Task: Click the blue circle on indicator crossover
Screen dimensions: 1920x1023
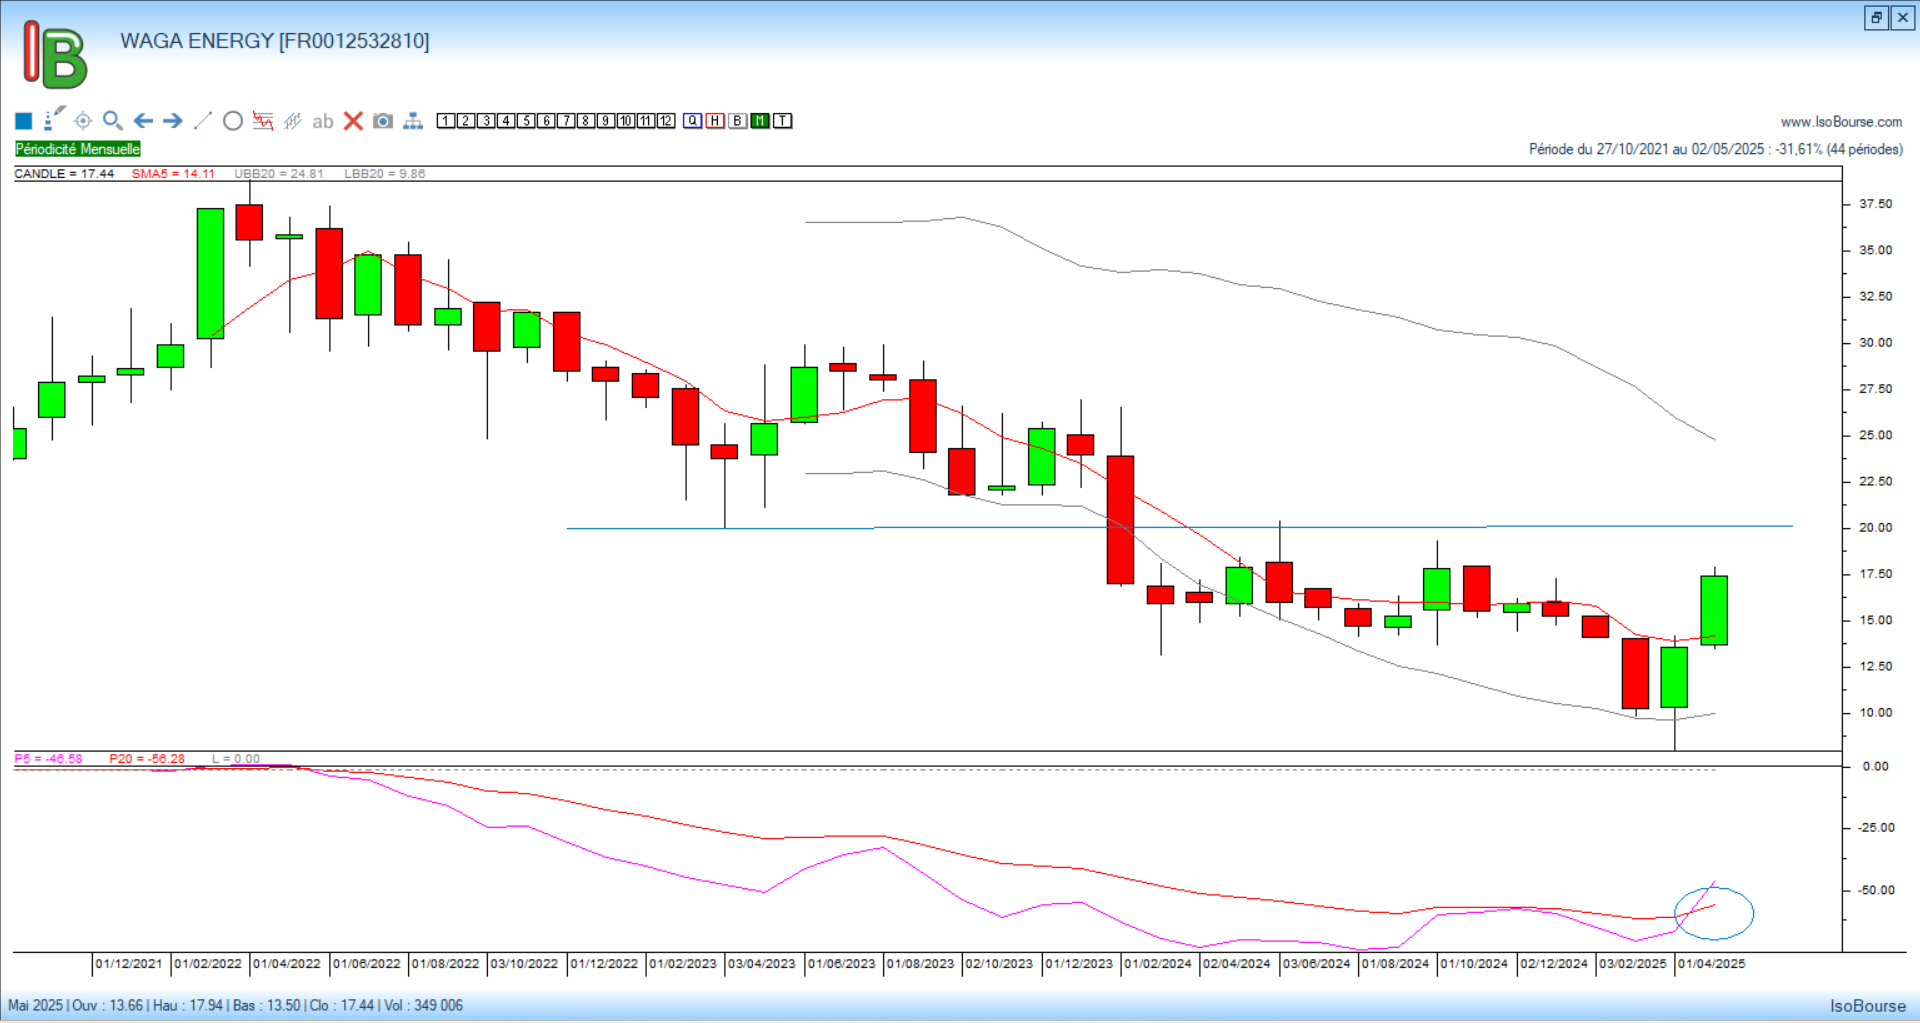Action: (x=1714, y=913)
